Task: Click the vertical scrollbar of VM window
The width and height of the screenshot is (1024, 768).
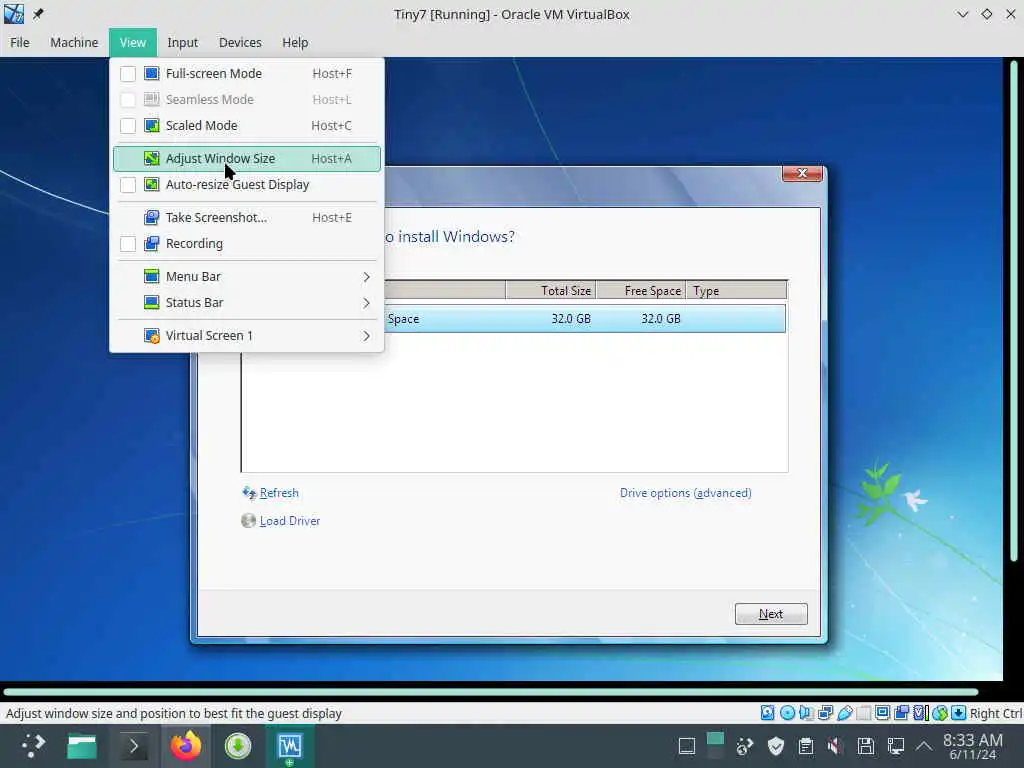Action: [1014, 311]
